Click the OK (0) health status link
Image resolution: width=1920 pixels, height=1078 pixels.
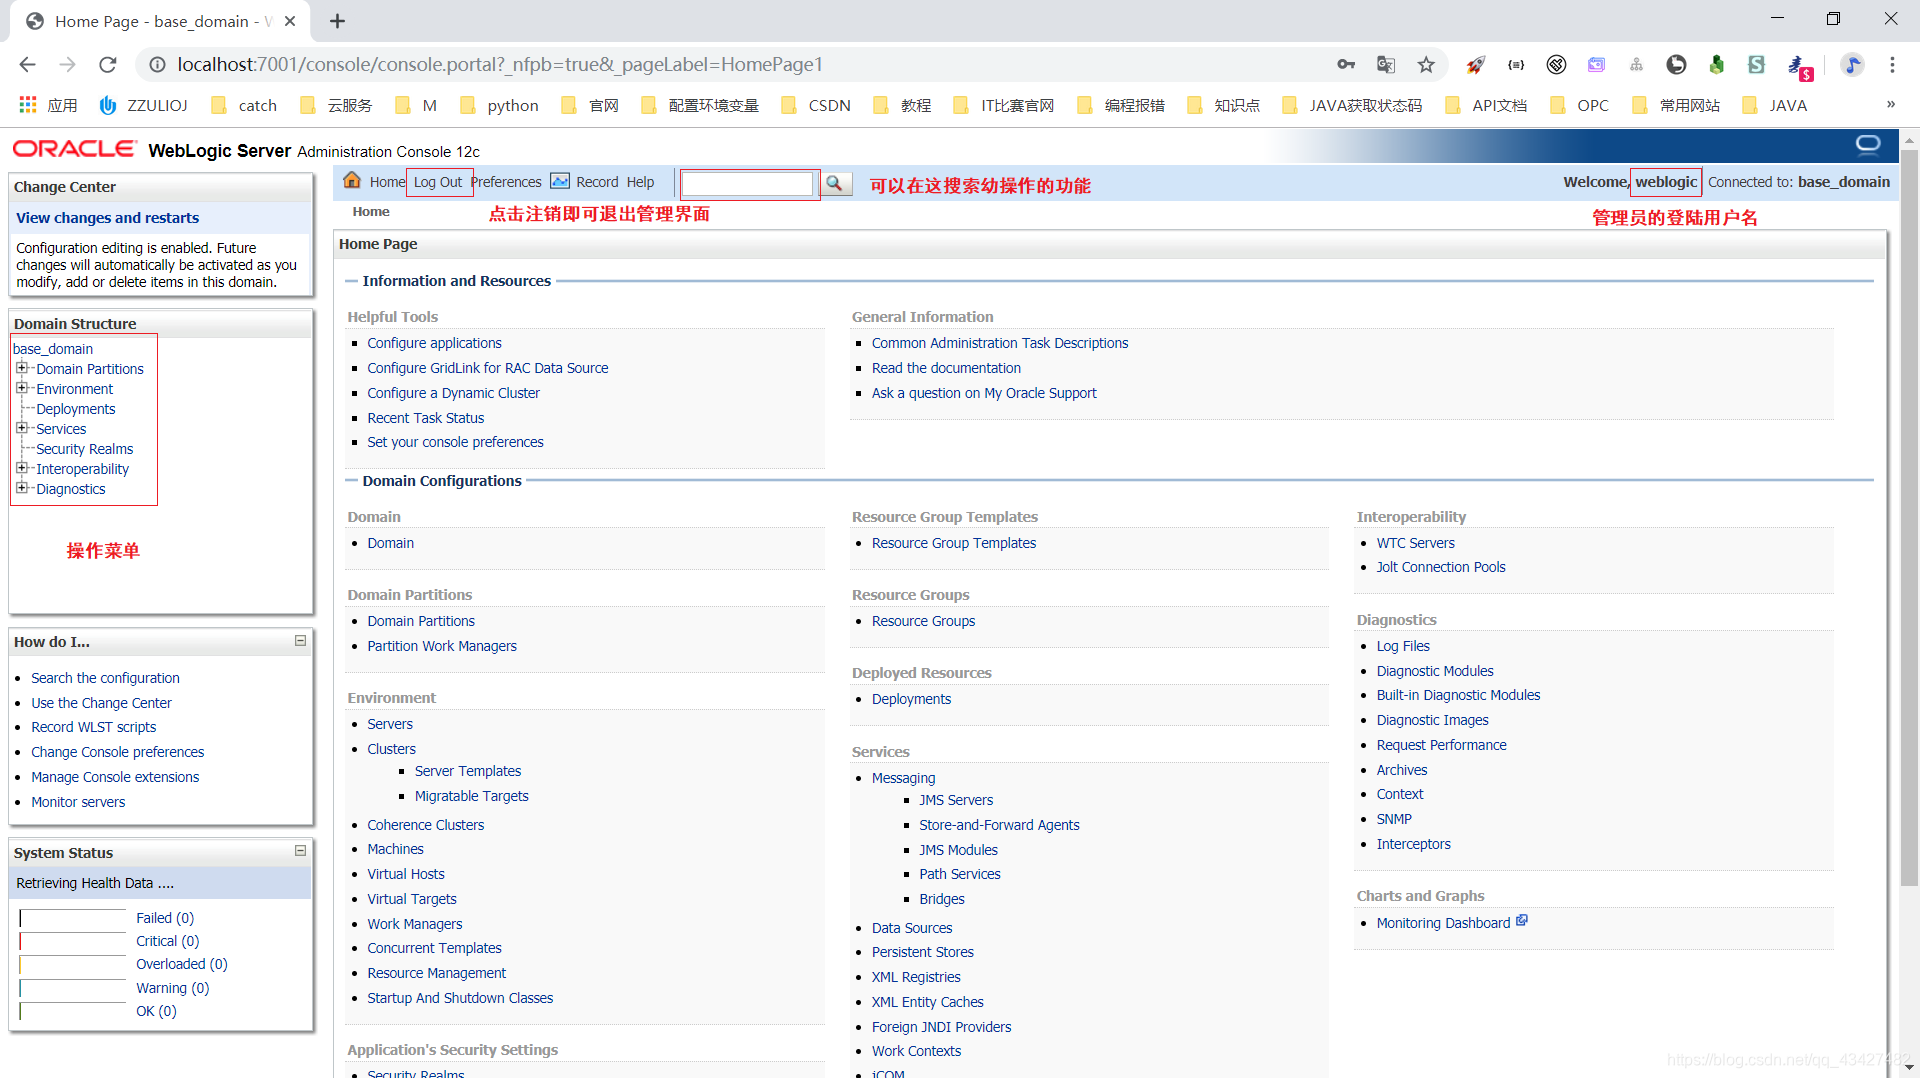[156, 1011]
